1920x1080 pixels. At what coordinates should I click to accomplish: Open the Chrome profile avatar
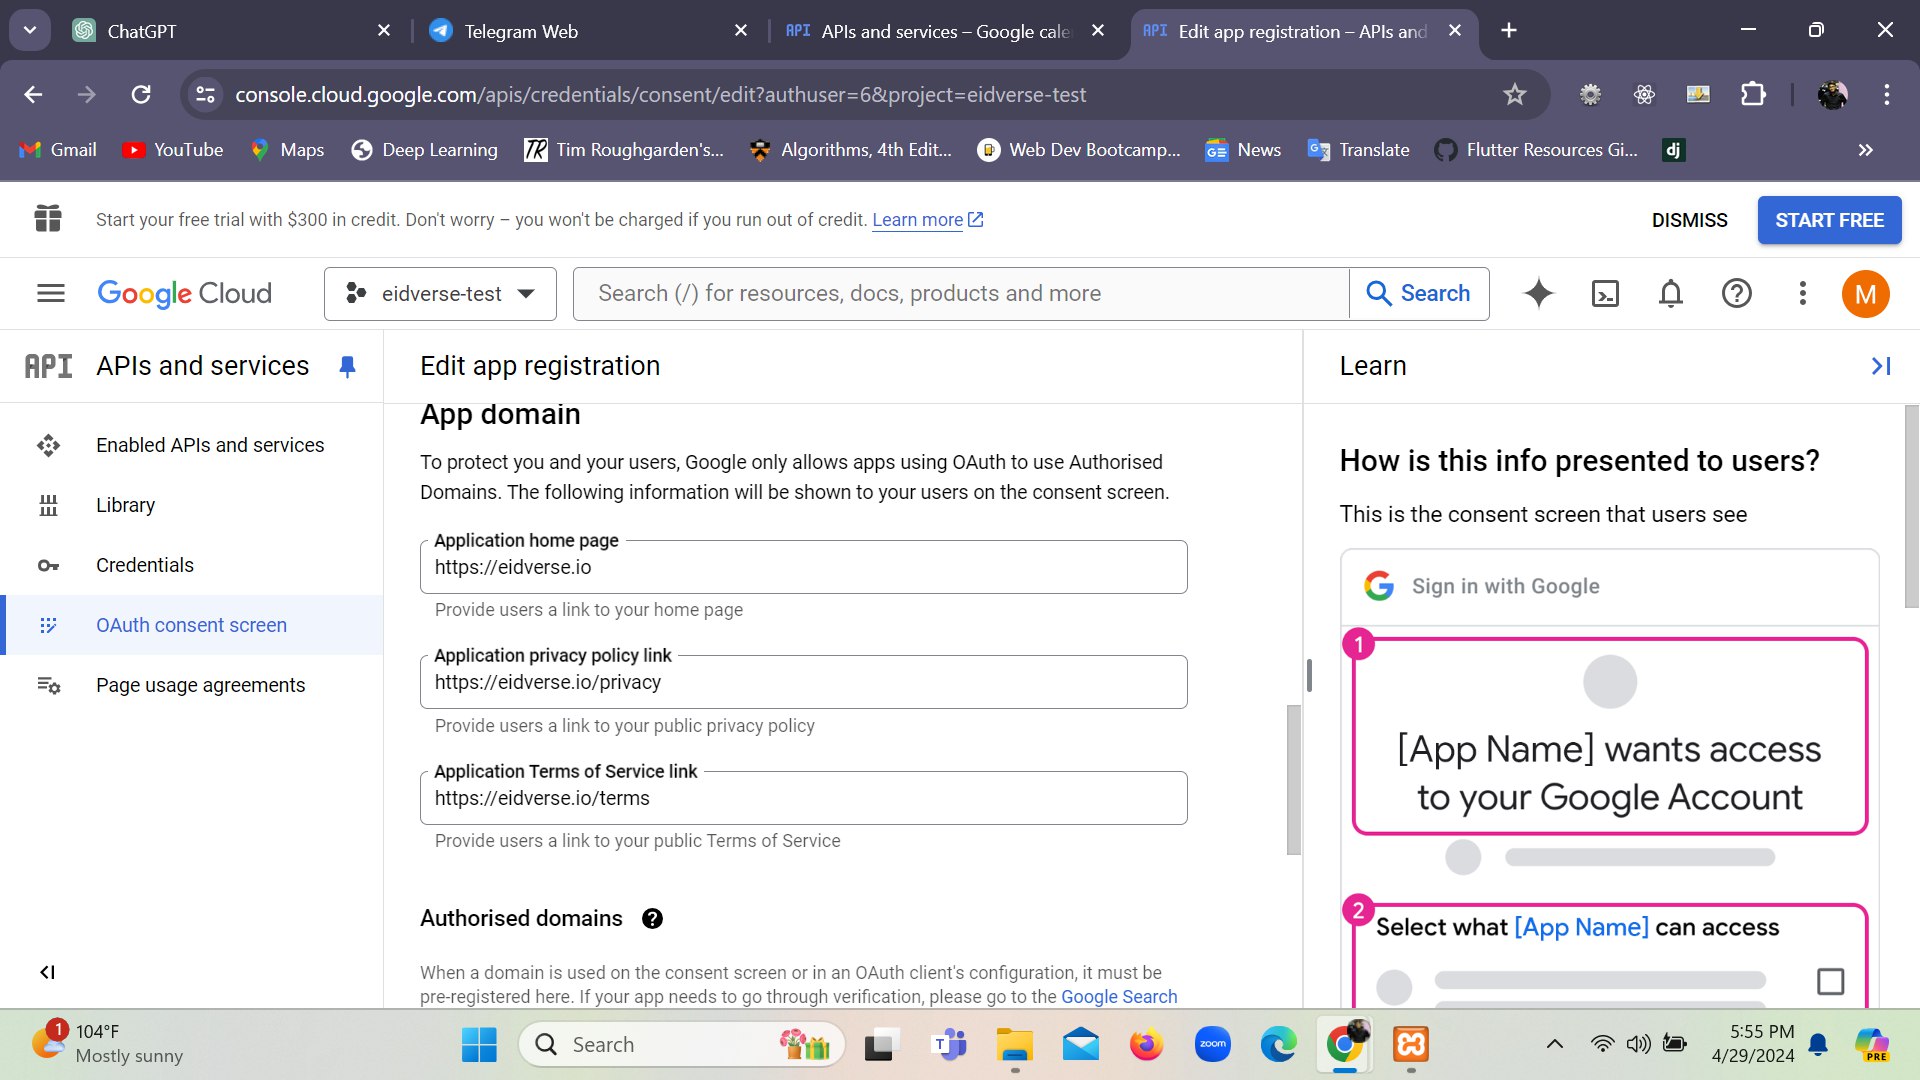[1832, 94]
